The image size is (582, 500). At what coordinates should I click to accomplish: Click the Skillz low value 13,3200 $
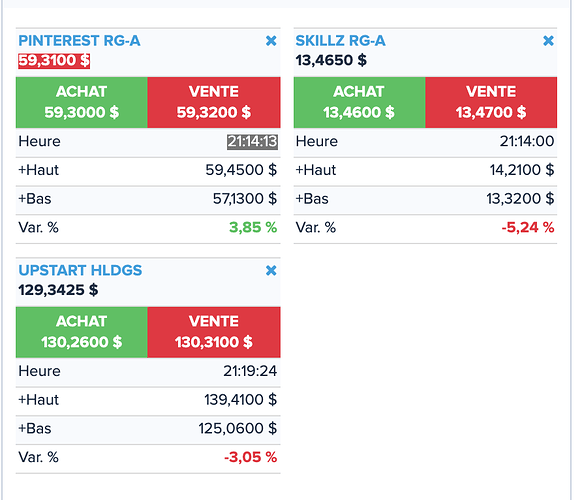(x=520, y=199)
